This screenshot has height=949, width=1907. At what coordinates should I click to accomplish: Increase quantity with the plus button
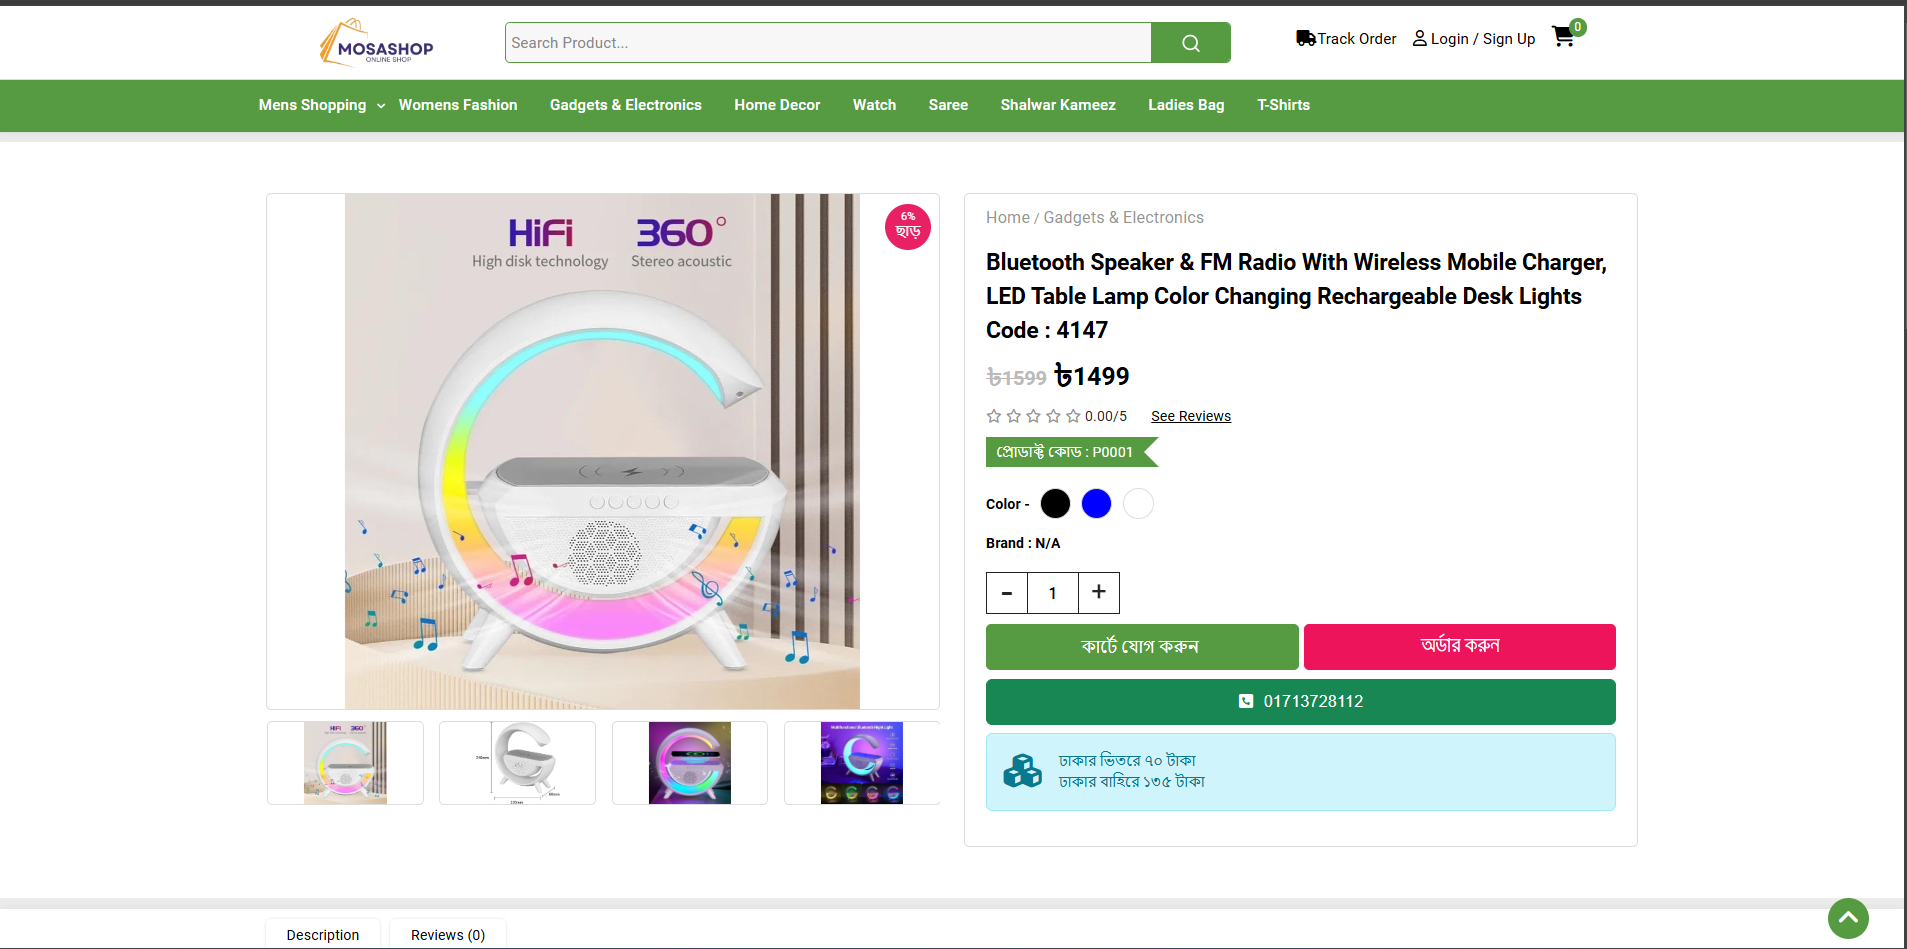point(1098,593)
